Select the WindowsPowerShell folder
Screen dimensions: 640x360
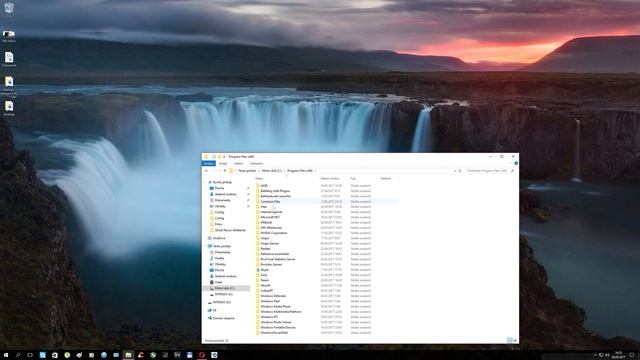[274, 333]
